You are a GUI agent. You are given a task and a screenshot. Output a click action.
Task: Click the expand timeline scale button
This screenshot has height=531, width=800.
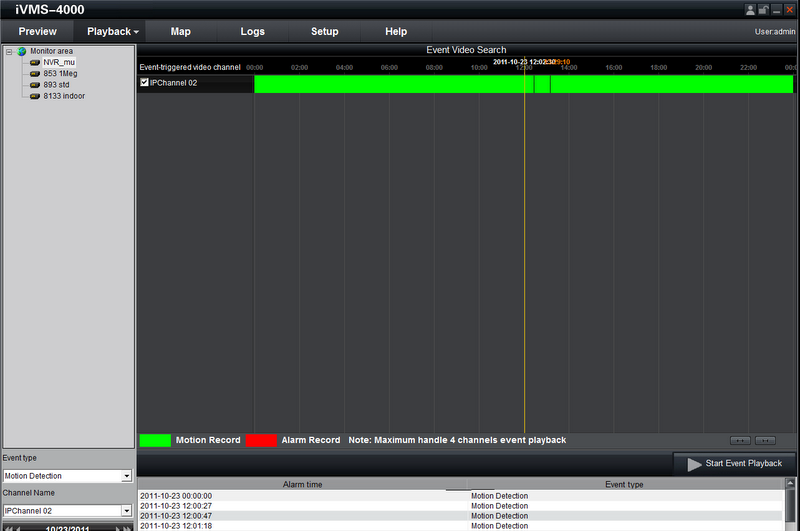[740, 440]
